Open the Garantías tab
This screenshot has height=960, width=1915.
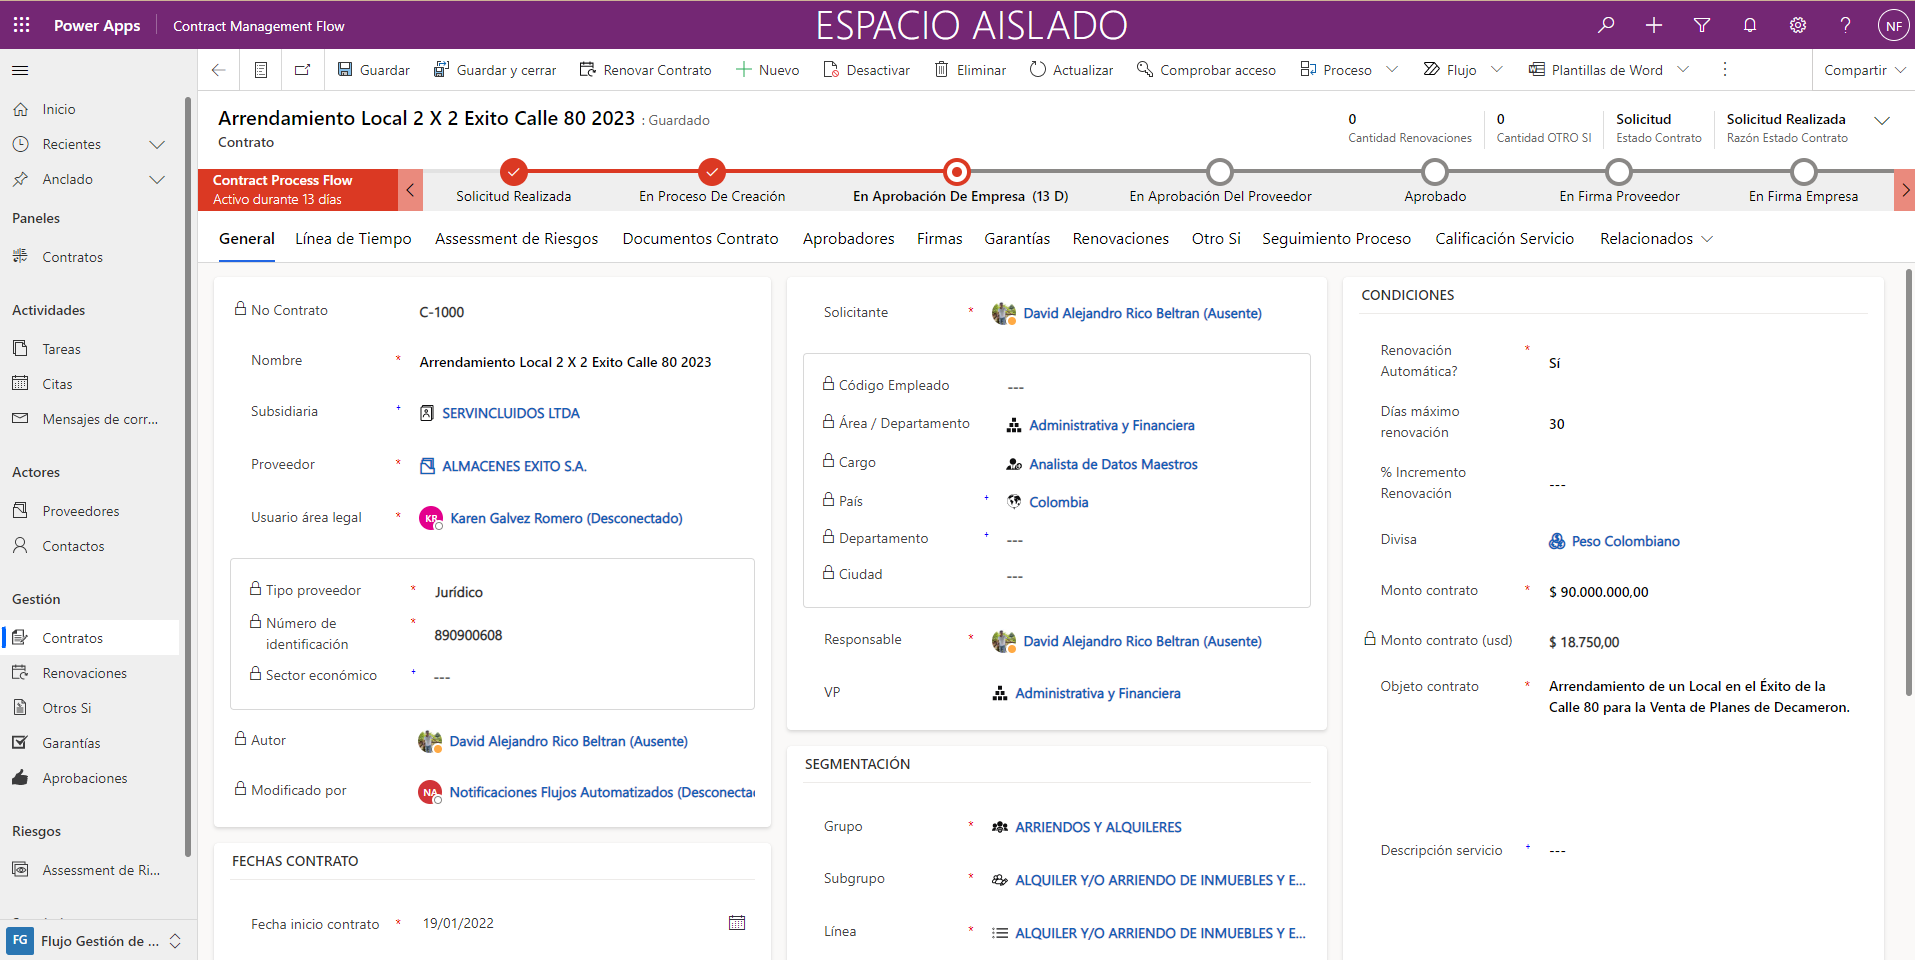coord(1017,239)
